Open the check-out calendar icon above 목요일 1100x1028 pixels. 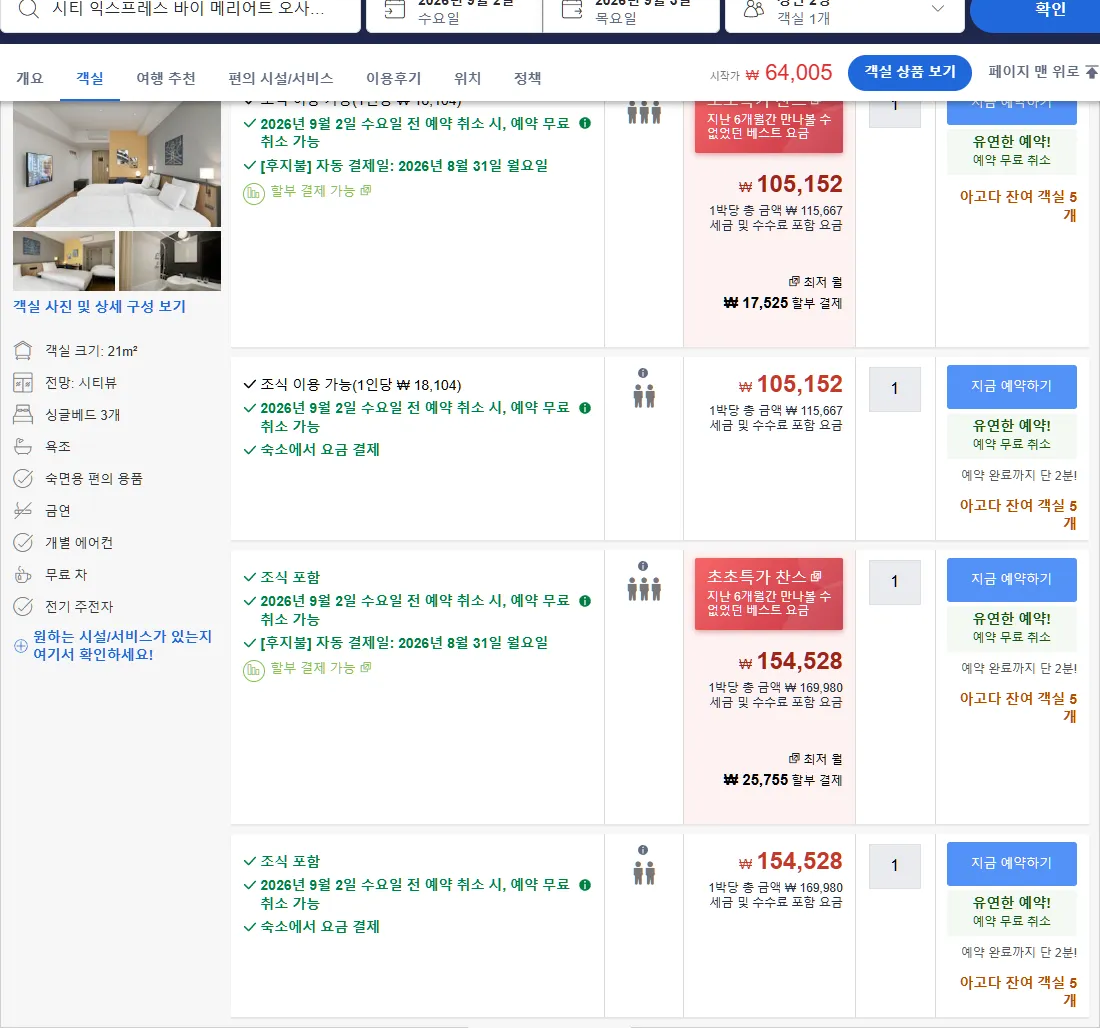(572, 9)
